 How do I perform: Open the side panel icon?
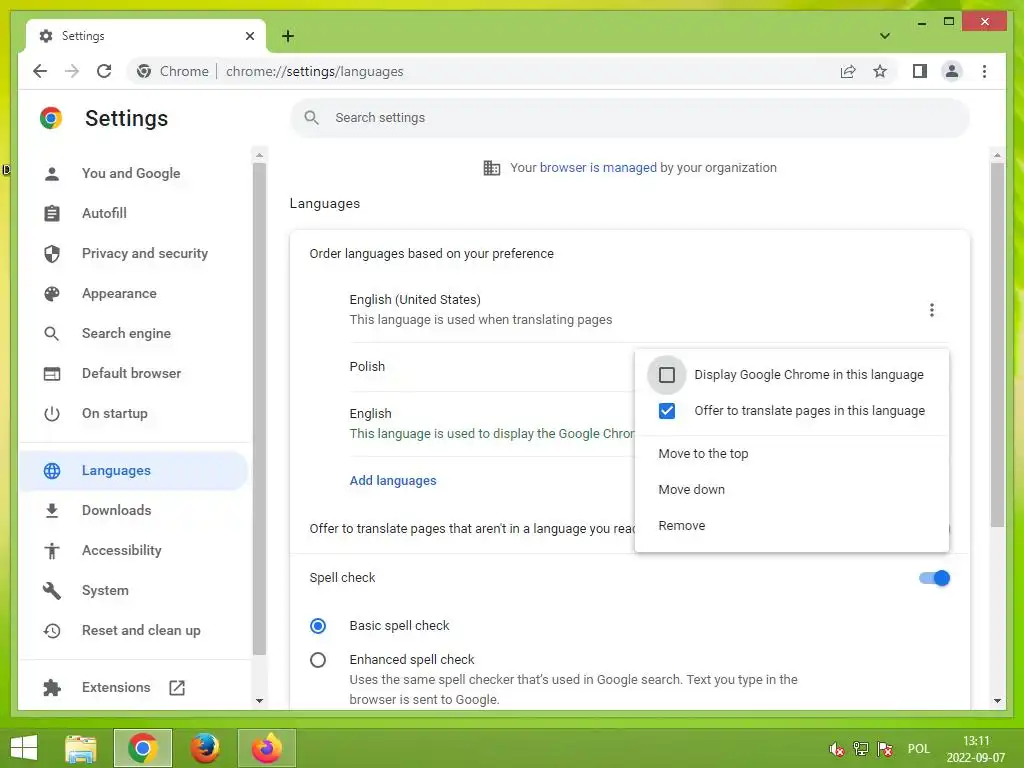point(920,71)
